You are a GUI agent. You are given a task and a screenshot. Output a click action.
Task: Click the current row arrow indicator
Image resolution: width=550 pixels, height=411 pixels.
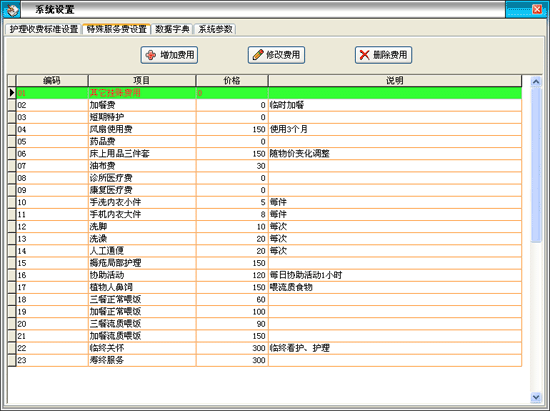coord(12,93)
